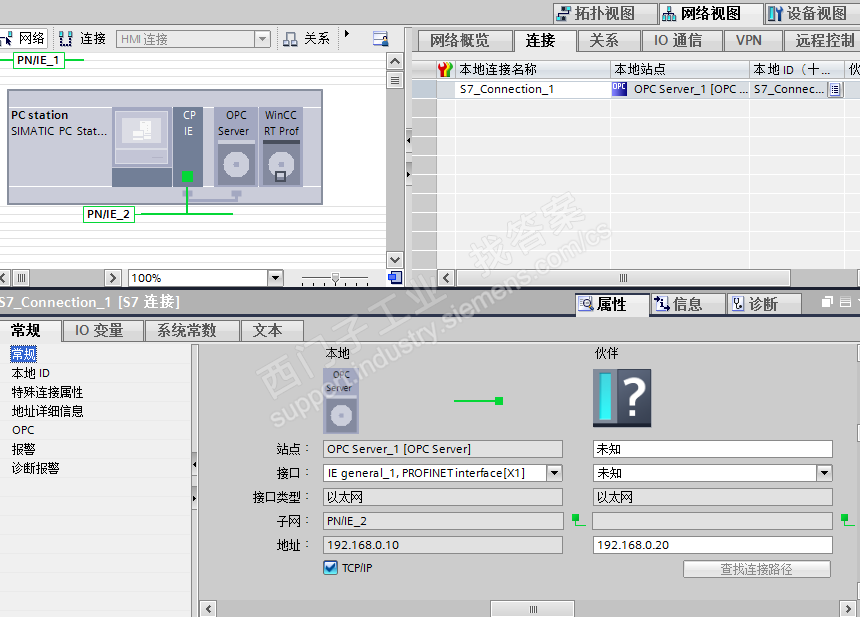
Task: Select Alarms tree item
Action: click(24, 450)
